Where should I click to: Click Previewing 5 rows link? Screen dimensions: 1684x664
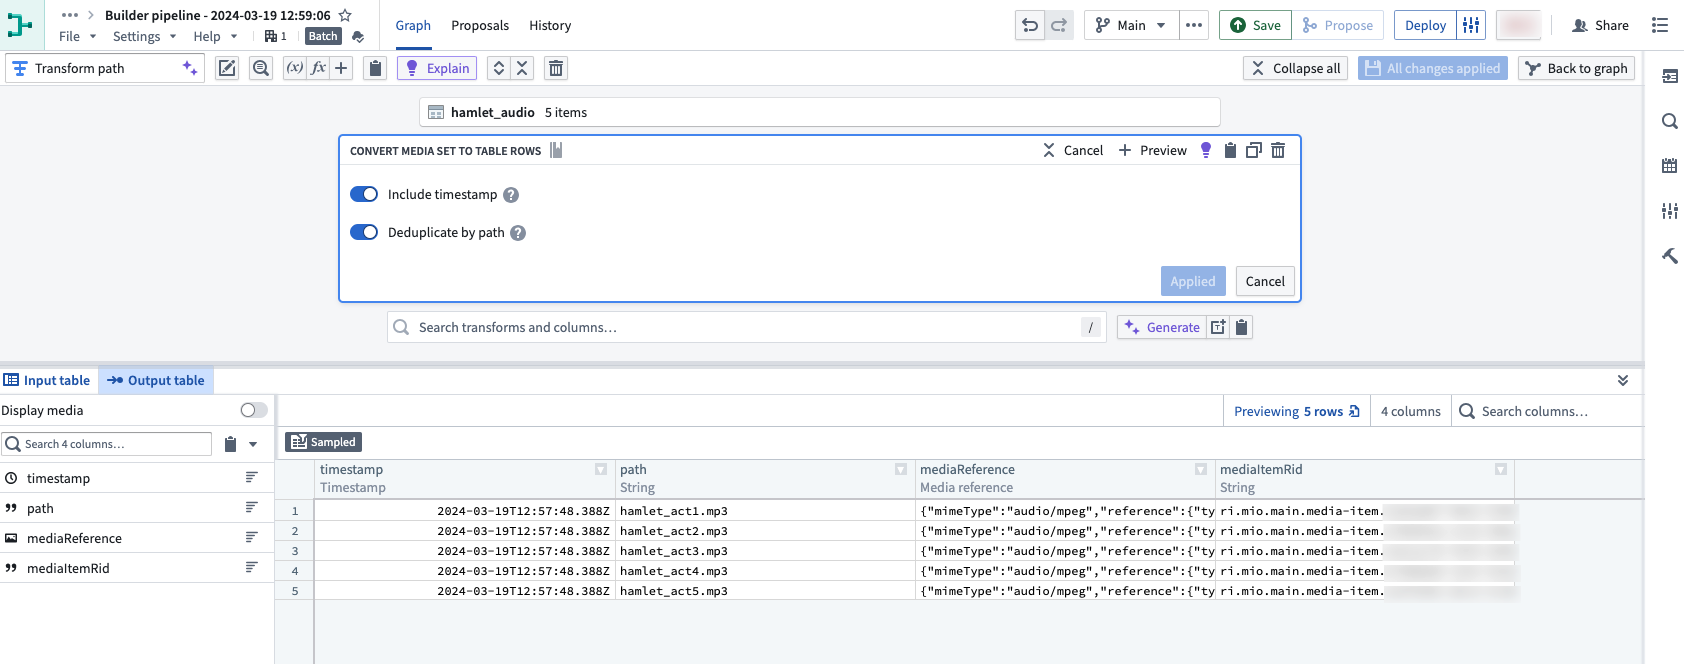tap(1296, 411)
